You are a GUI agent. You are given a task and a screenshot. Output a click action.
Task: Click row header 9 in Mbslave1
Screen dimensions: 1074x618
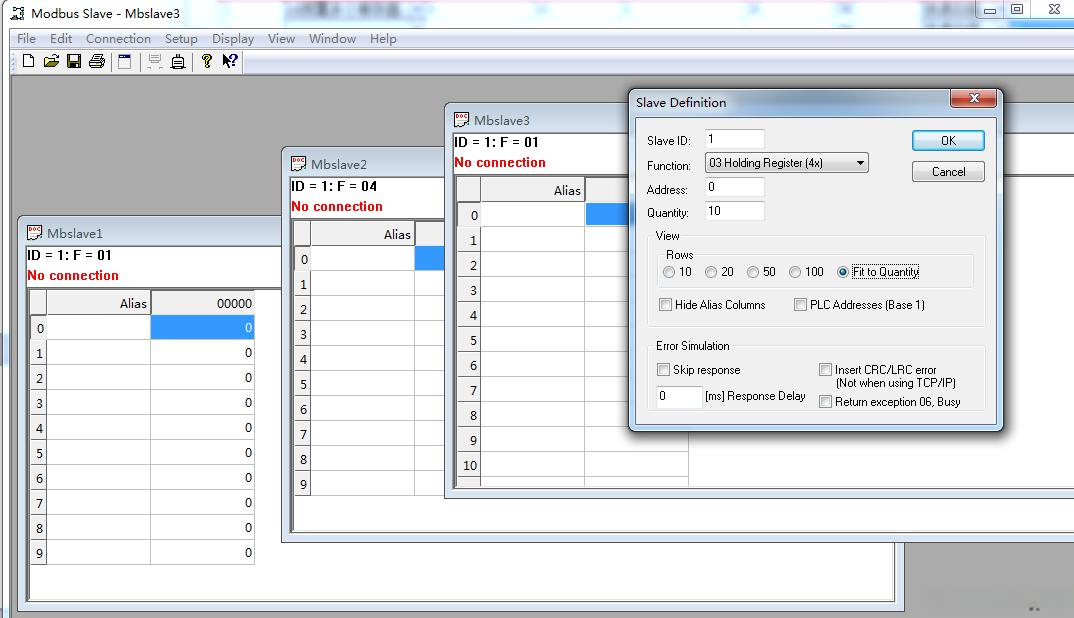pyautogui.click(x=38, y=553)
